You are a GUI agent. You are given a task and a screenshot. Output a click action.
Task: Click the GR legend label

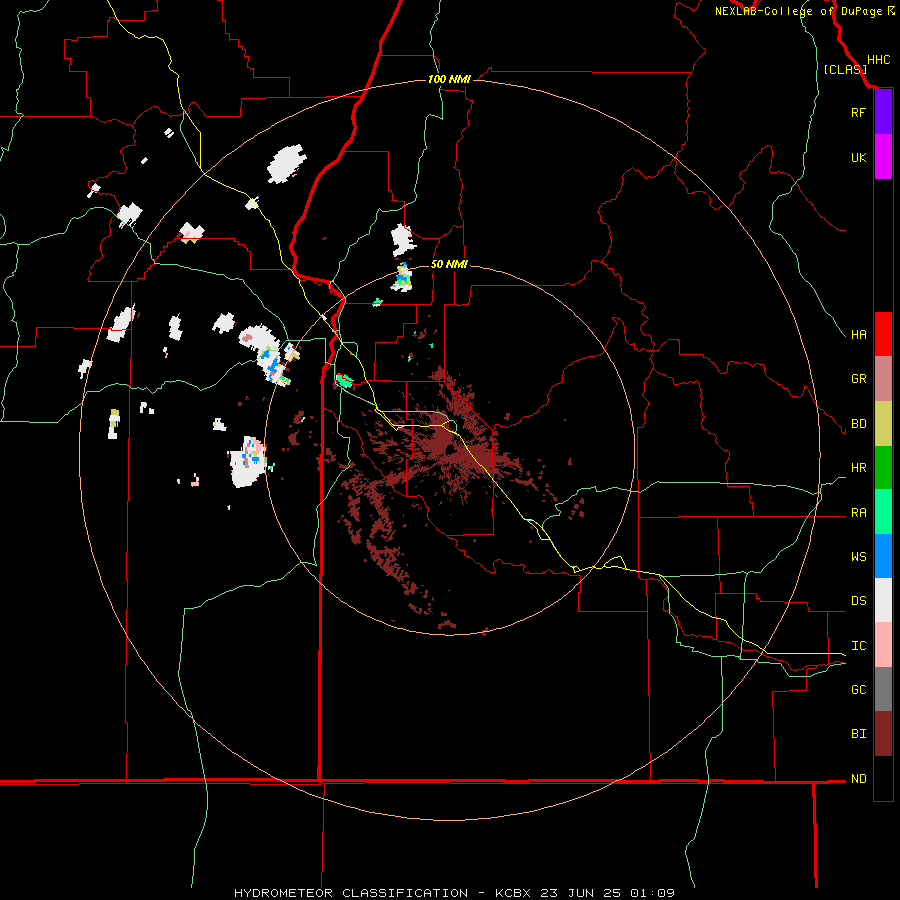tap(858, 379)
